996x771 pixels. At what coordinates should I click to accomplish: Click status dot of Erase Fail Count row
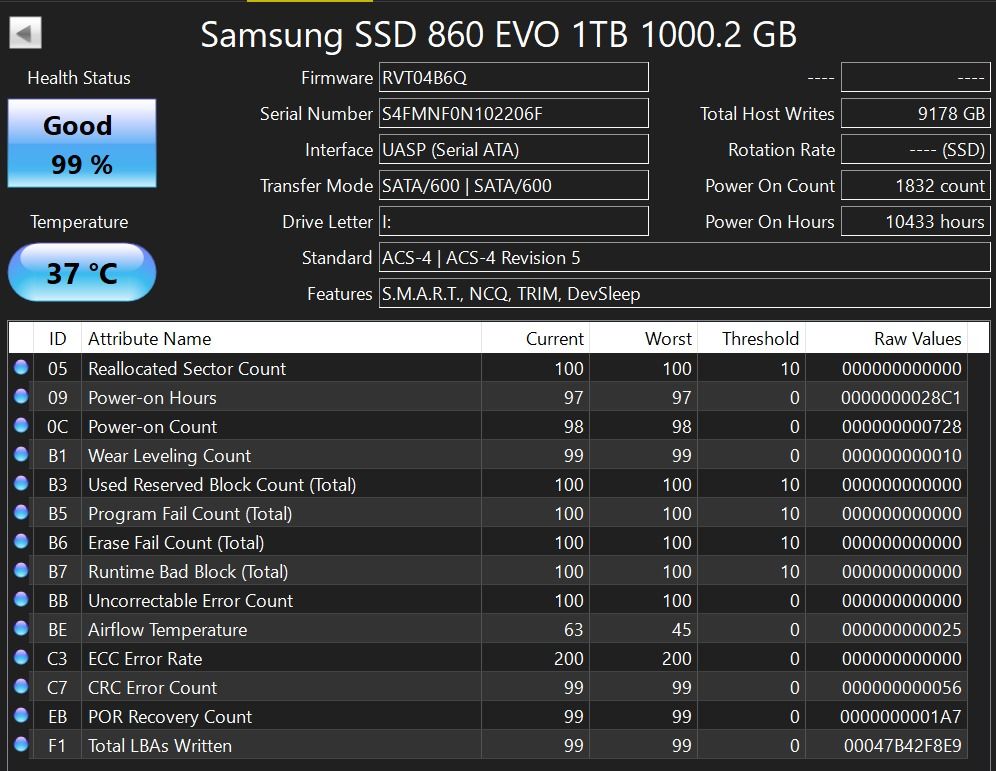(21, 541)
